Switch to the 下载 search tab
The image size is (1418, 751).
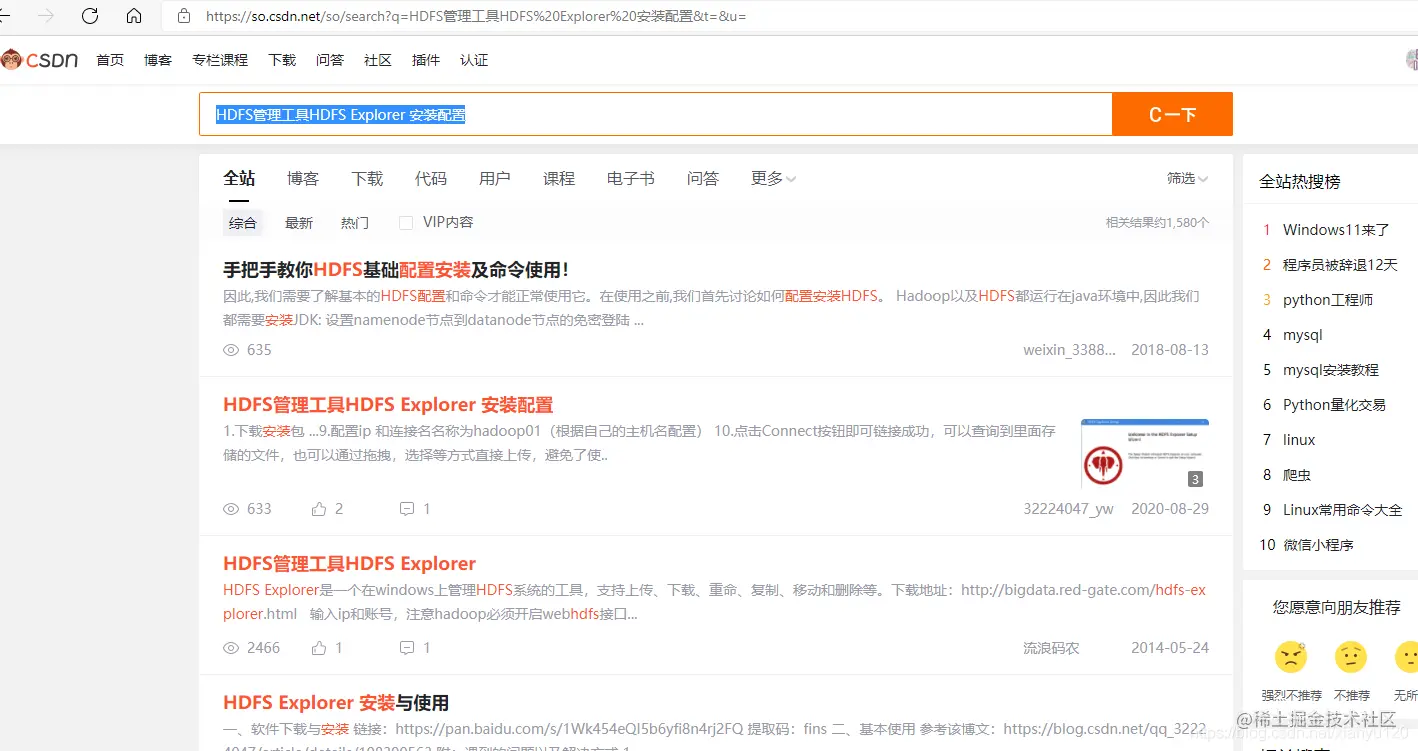point(367,179)
